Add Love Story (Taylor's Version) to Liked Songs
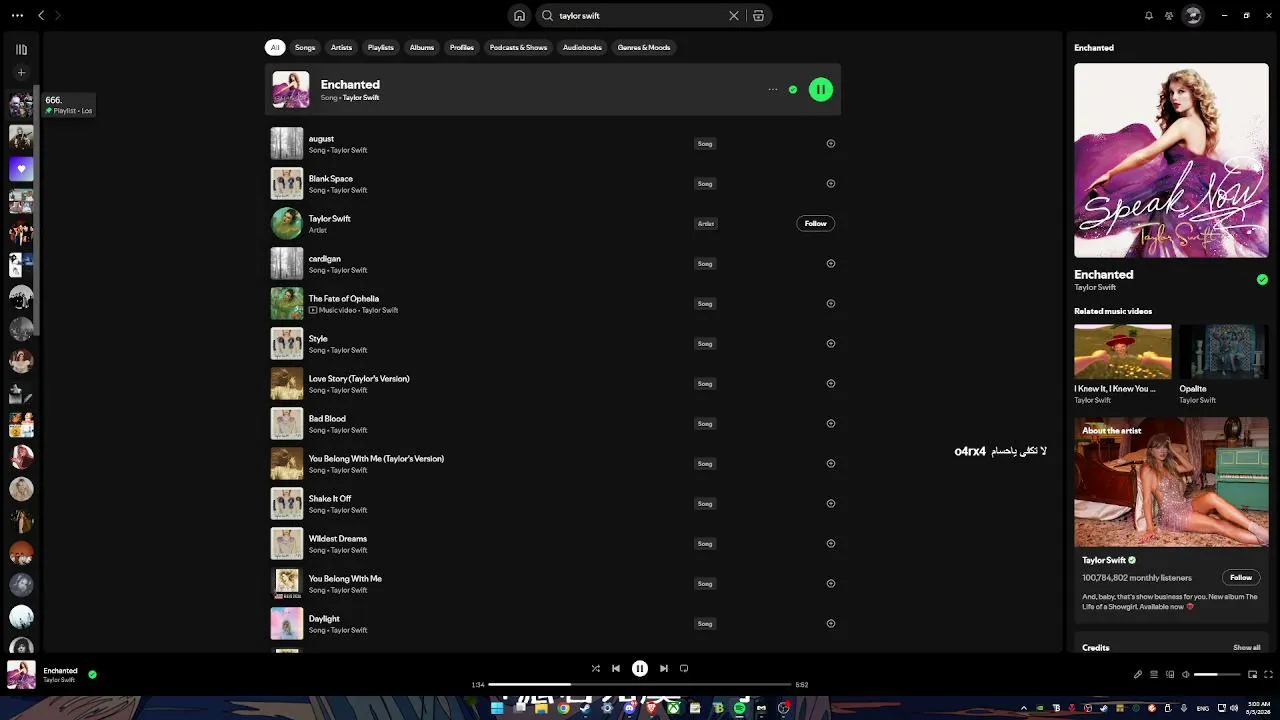Viewport: 1280px width, 720px height. (x=831, y=384)
